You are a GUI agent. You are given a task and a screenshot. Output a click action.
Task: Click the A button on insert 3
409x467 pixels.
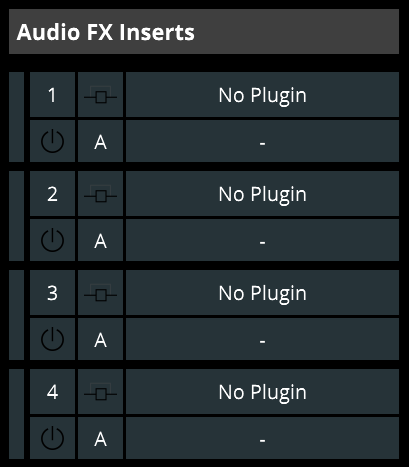click(100, 339)
